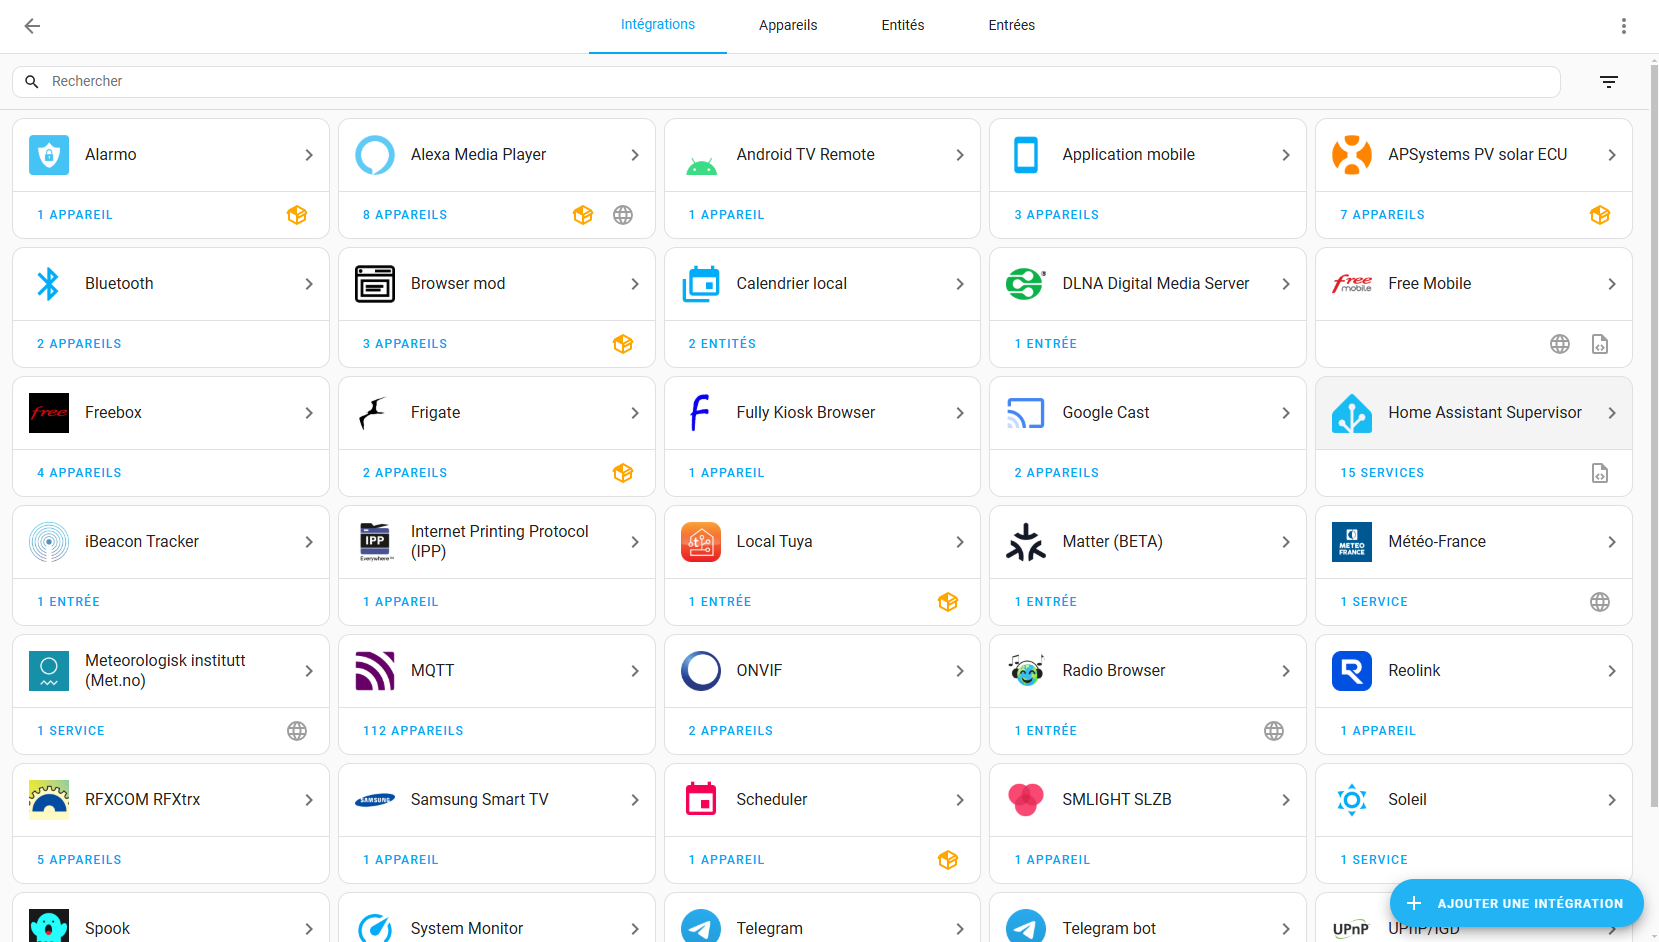The height and width of the screenshot is (942, 1659).
Task: Open Home Assistant Supervisor 15 services link
Action: pyautogui.click(x=1382, y=473)
